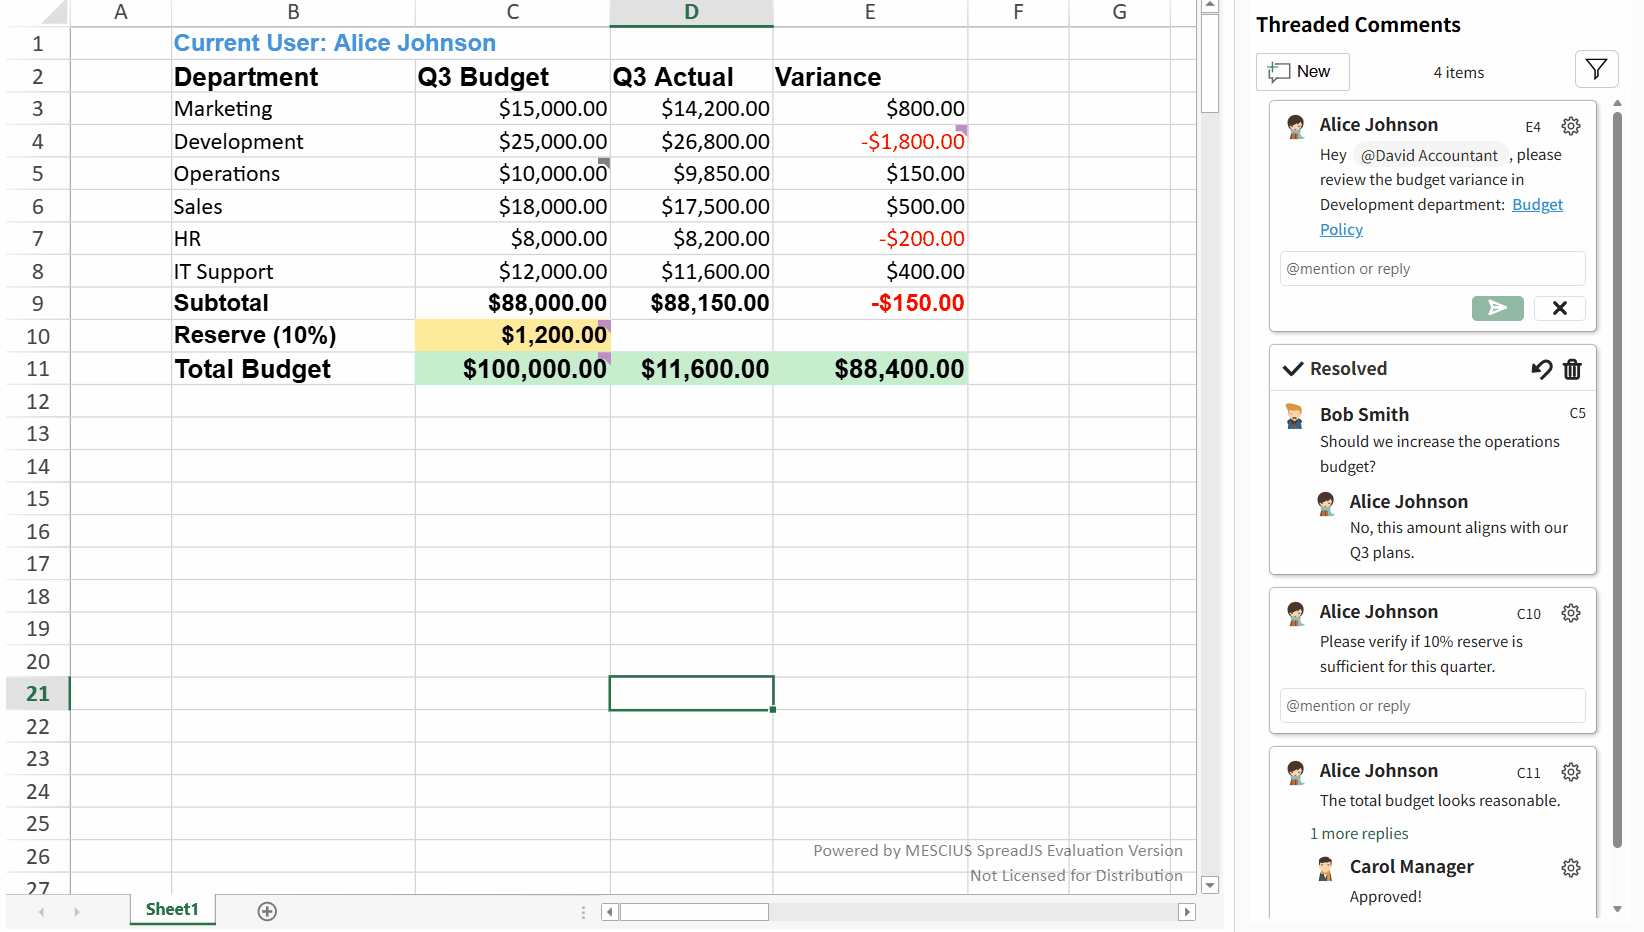This screenshot has height=932, width=1644.
Task: Click the @David Accountant mention
Action: point(1429,156)
